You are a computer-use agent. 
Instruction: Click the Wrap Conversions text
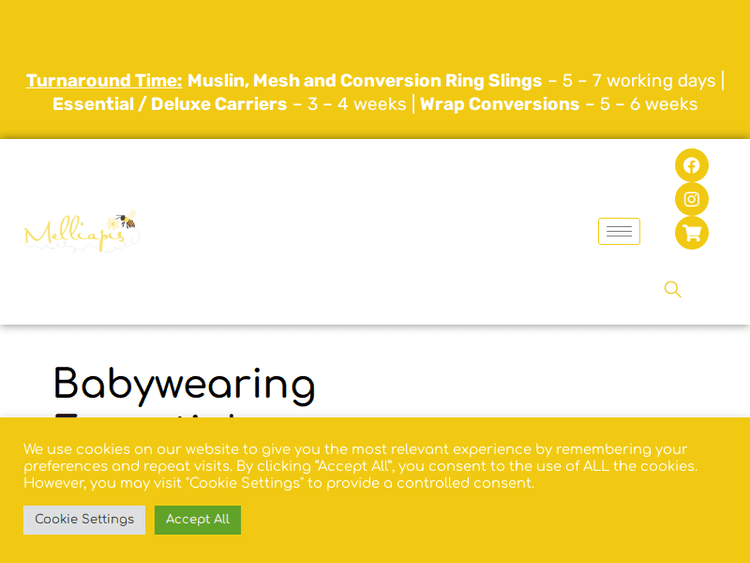point(499,104)
